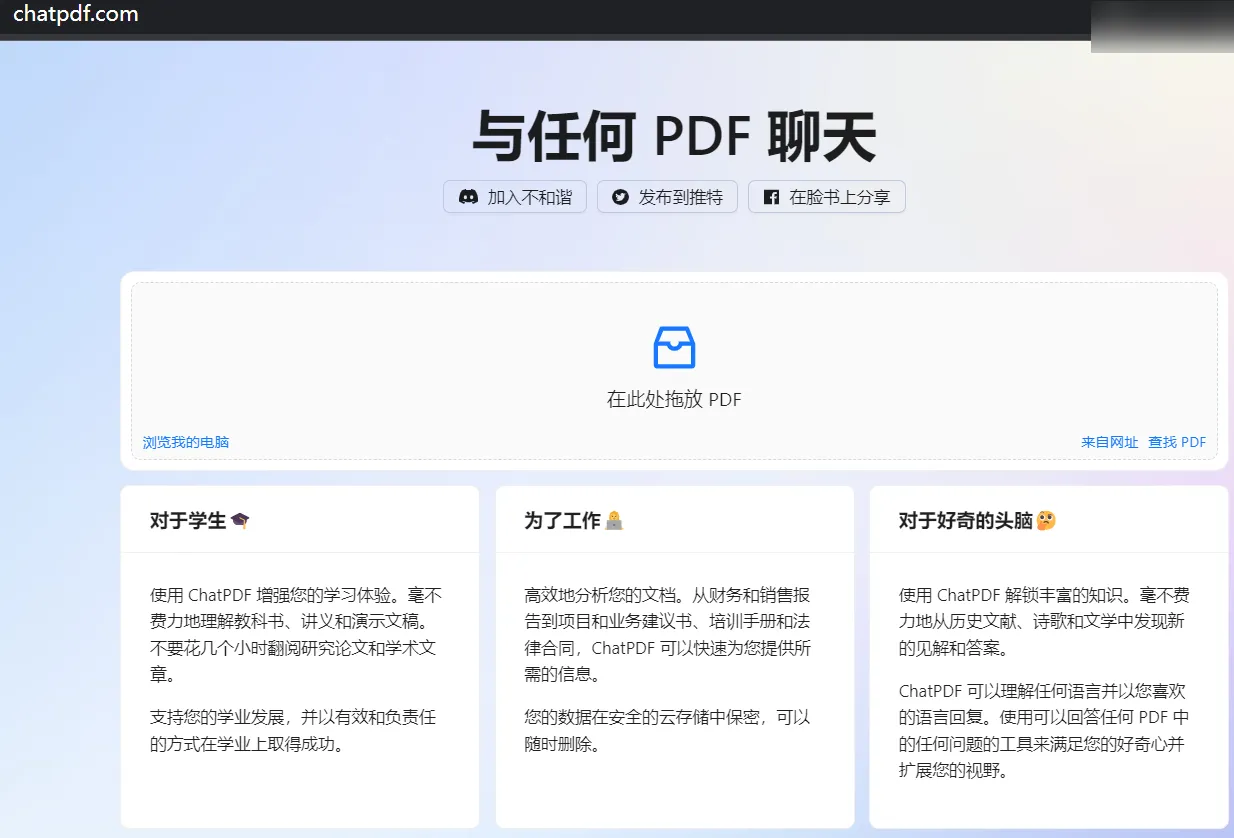Click the dark bar at top right corner
This screenshot has height=838, width=1234.
[1160, 22]
